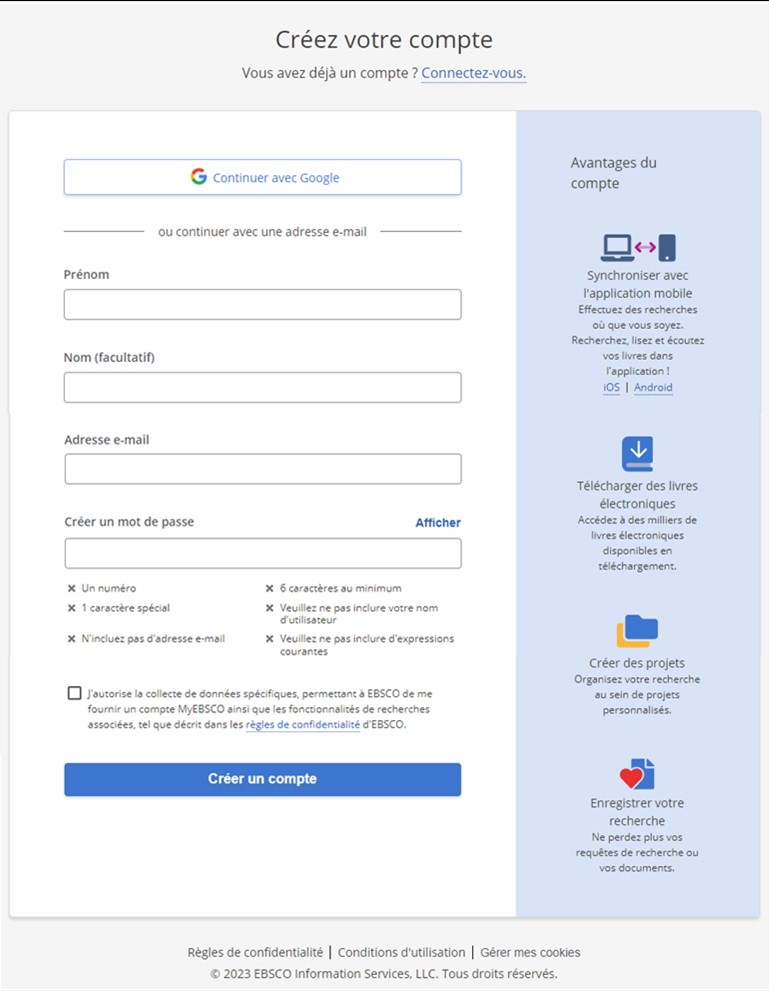Open the iOS app link
The height and width of the screenshot is (992, 769).
tap(611, 388)
